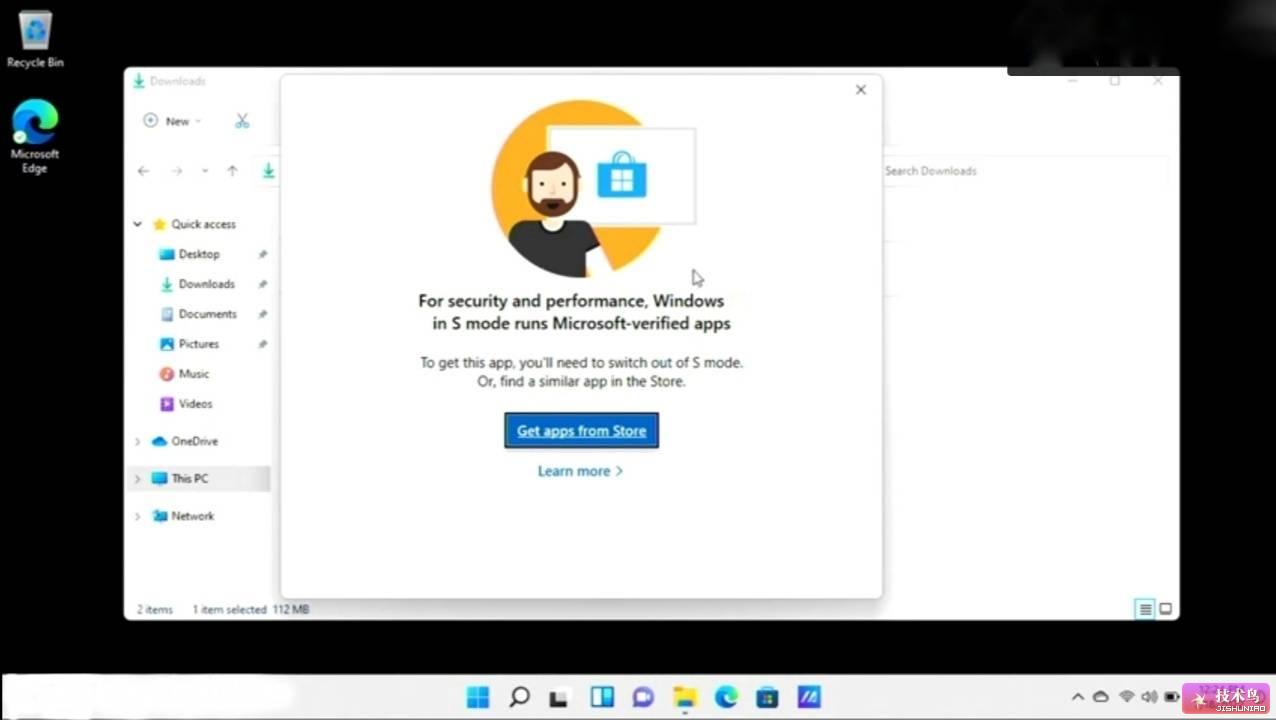The width and height of the screenshot is (1276, 720).
Task: Show hidden system tray icons
Action: coord(1078,697)
